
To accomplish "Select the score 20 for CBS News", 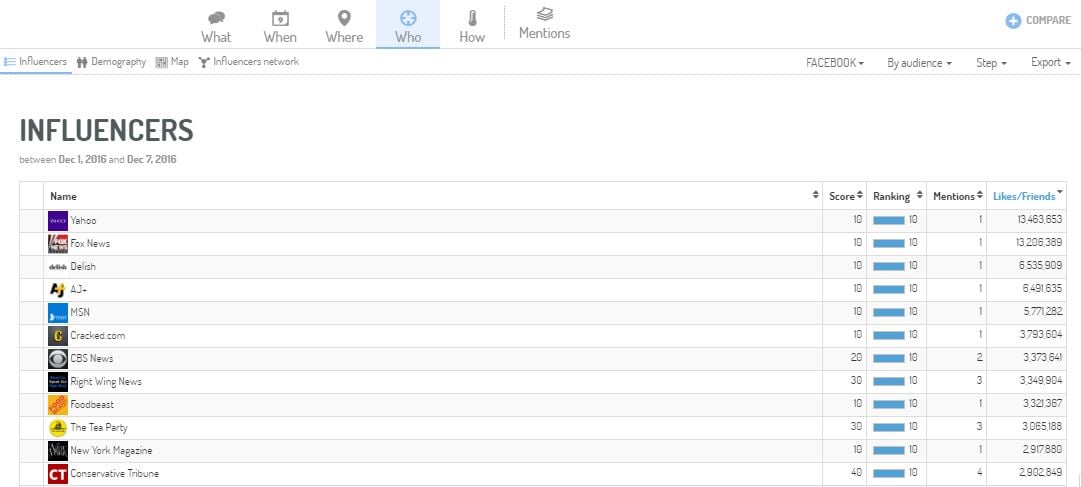I will pos(856,359).
